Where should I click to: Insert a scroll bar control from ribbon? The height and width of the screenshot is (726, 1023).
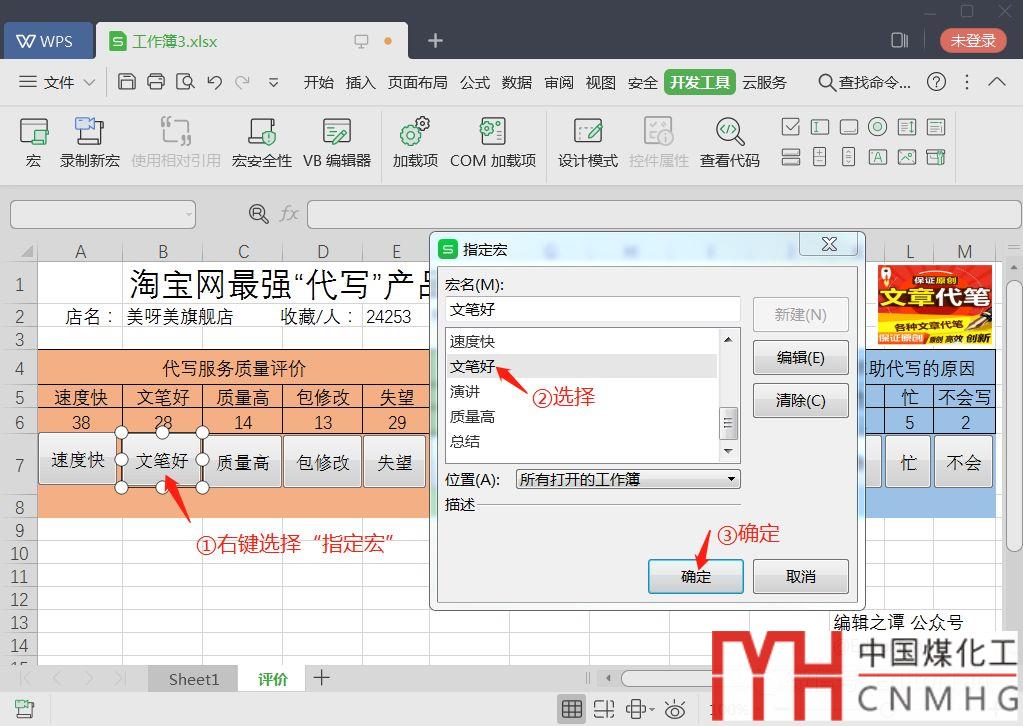[x=849, y=157]
